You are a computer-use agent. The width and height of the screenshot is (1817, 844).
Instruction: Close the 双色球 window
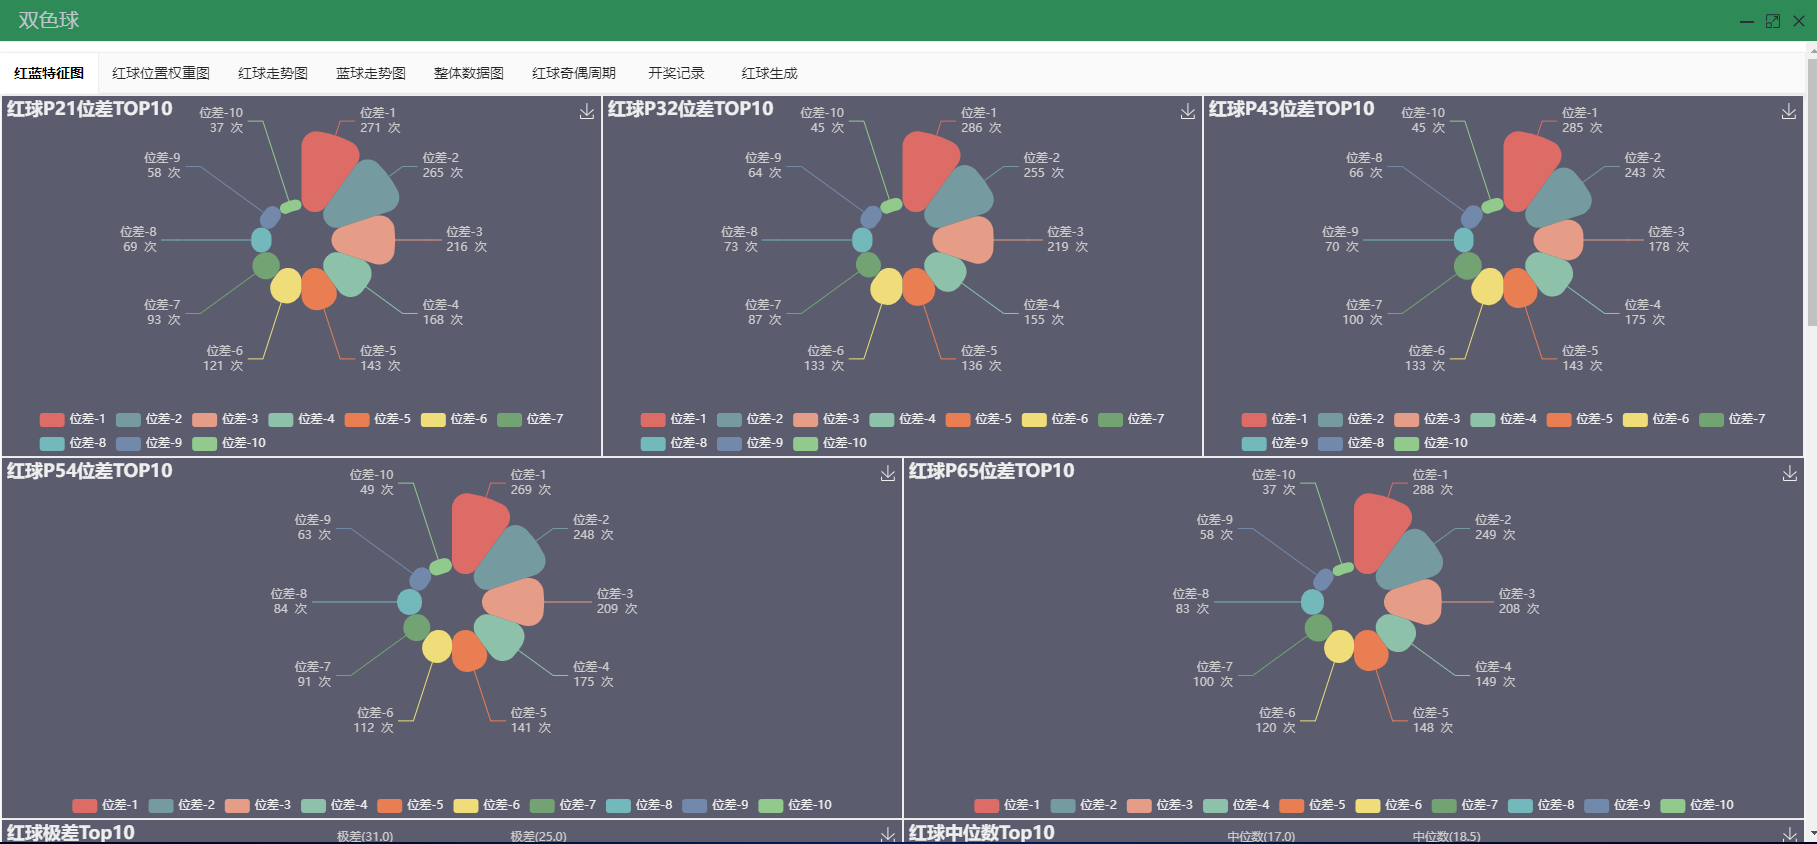click(1799, 21)
